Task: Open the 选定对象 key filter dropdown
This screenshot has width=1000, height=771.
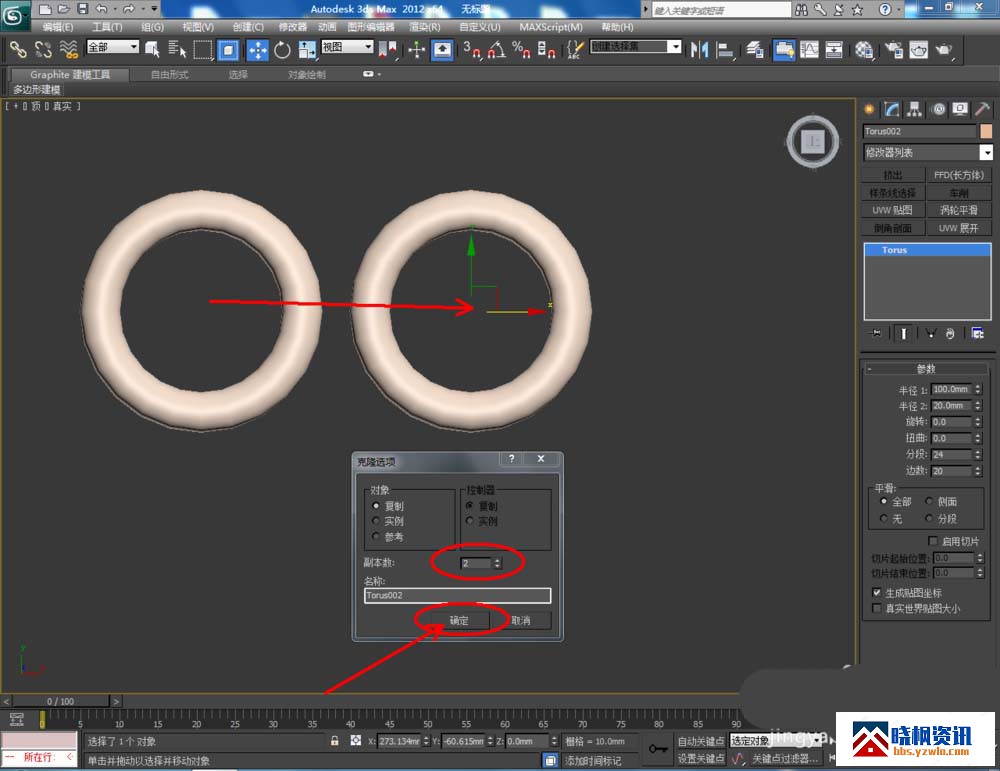Action: pyautogui.click(x=775, y=740)
